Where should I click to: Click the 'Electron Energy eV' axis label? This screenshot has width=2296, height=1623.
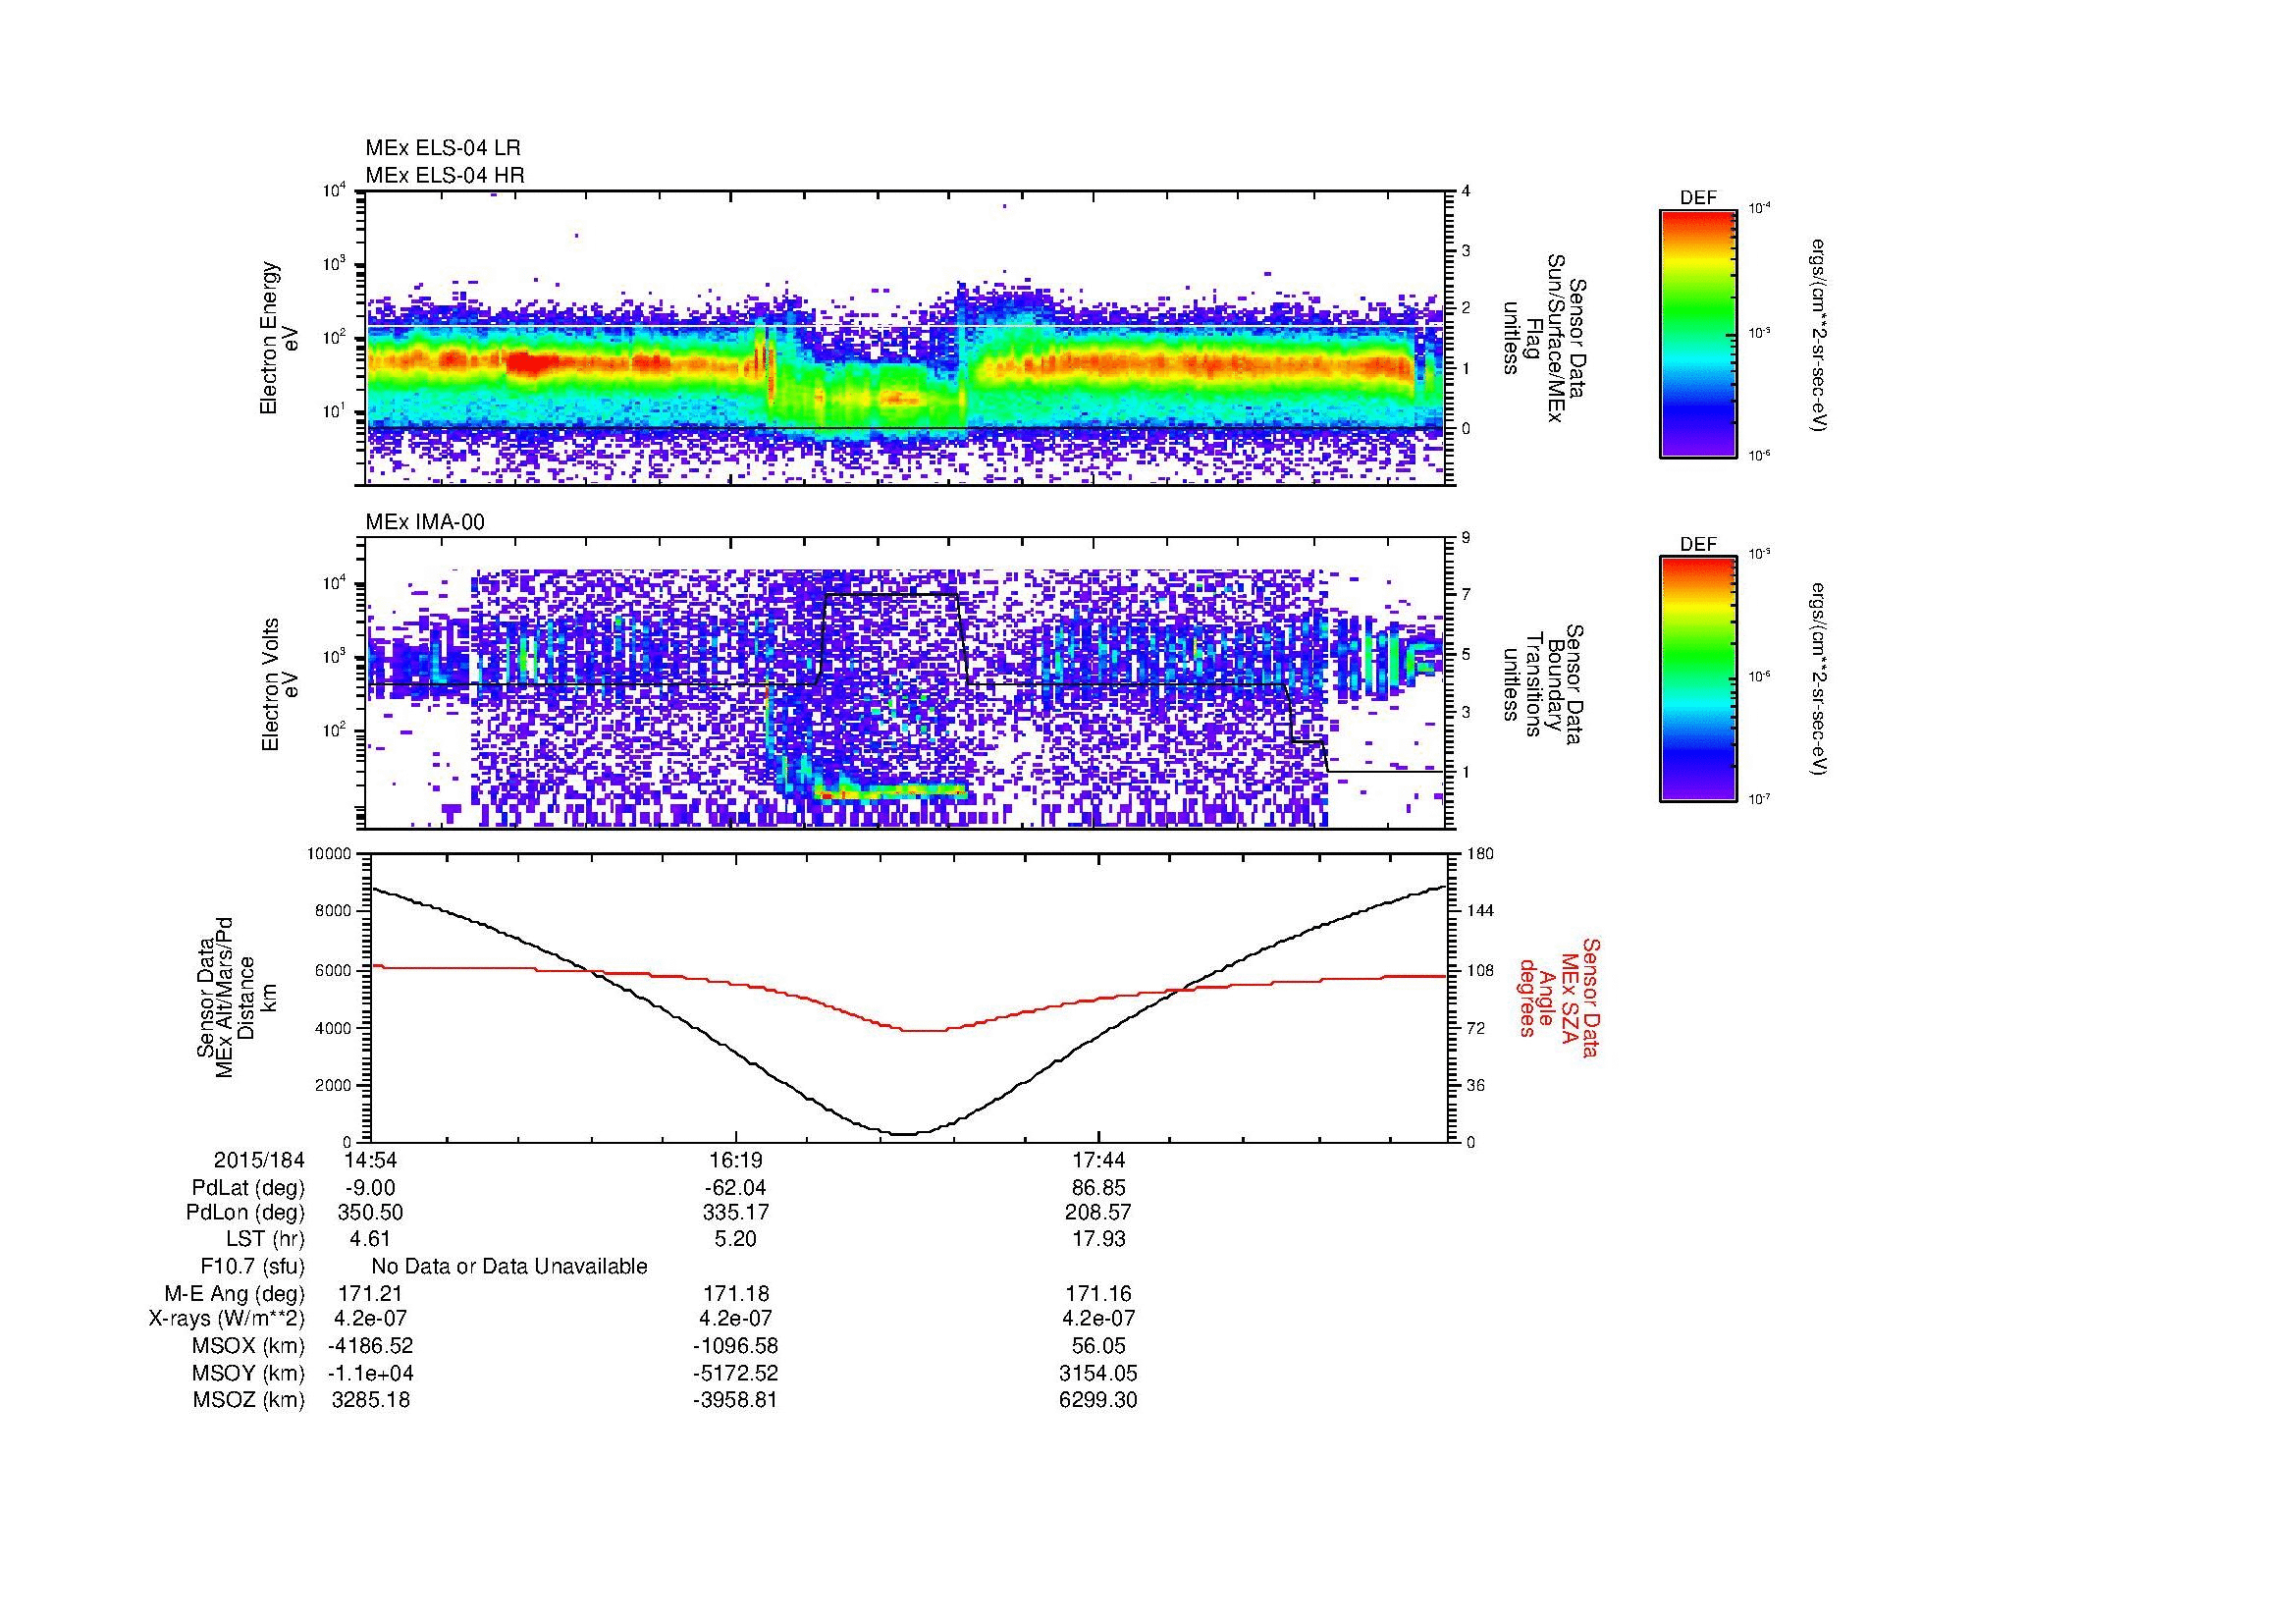[x=279, y=338]
